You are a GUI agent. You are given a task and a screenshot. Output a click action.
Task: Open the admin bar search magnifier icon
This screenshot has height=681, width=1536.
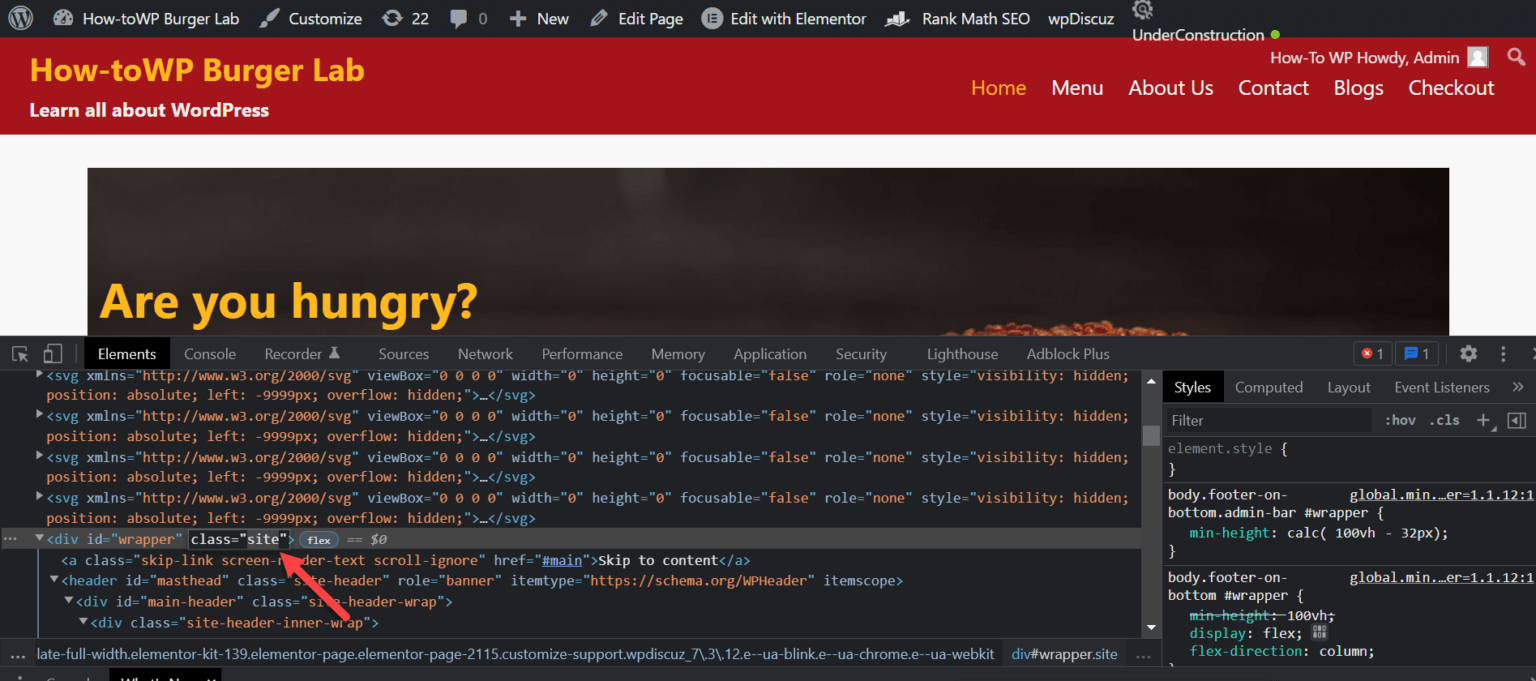tap(1516, 57)
